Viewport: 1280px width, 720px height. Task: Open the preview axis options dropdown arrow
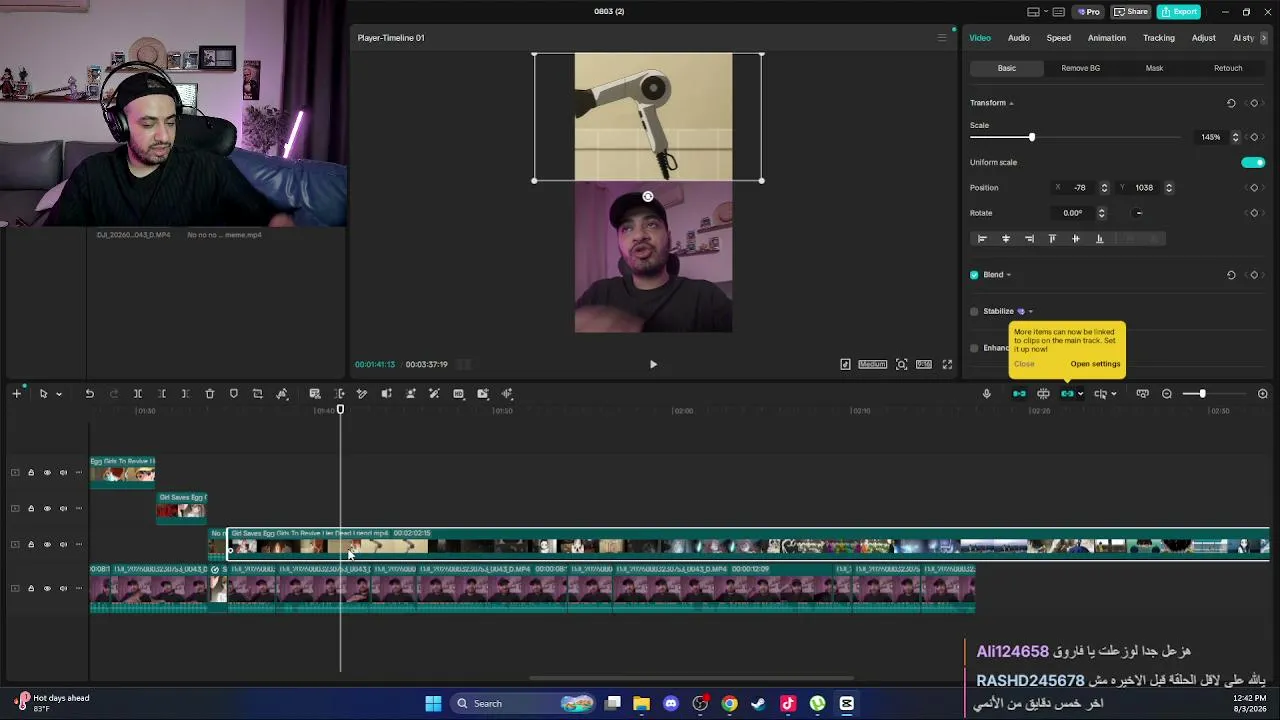tap(1113, 394)
